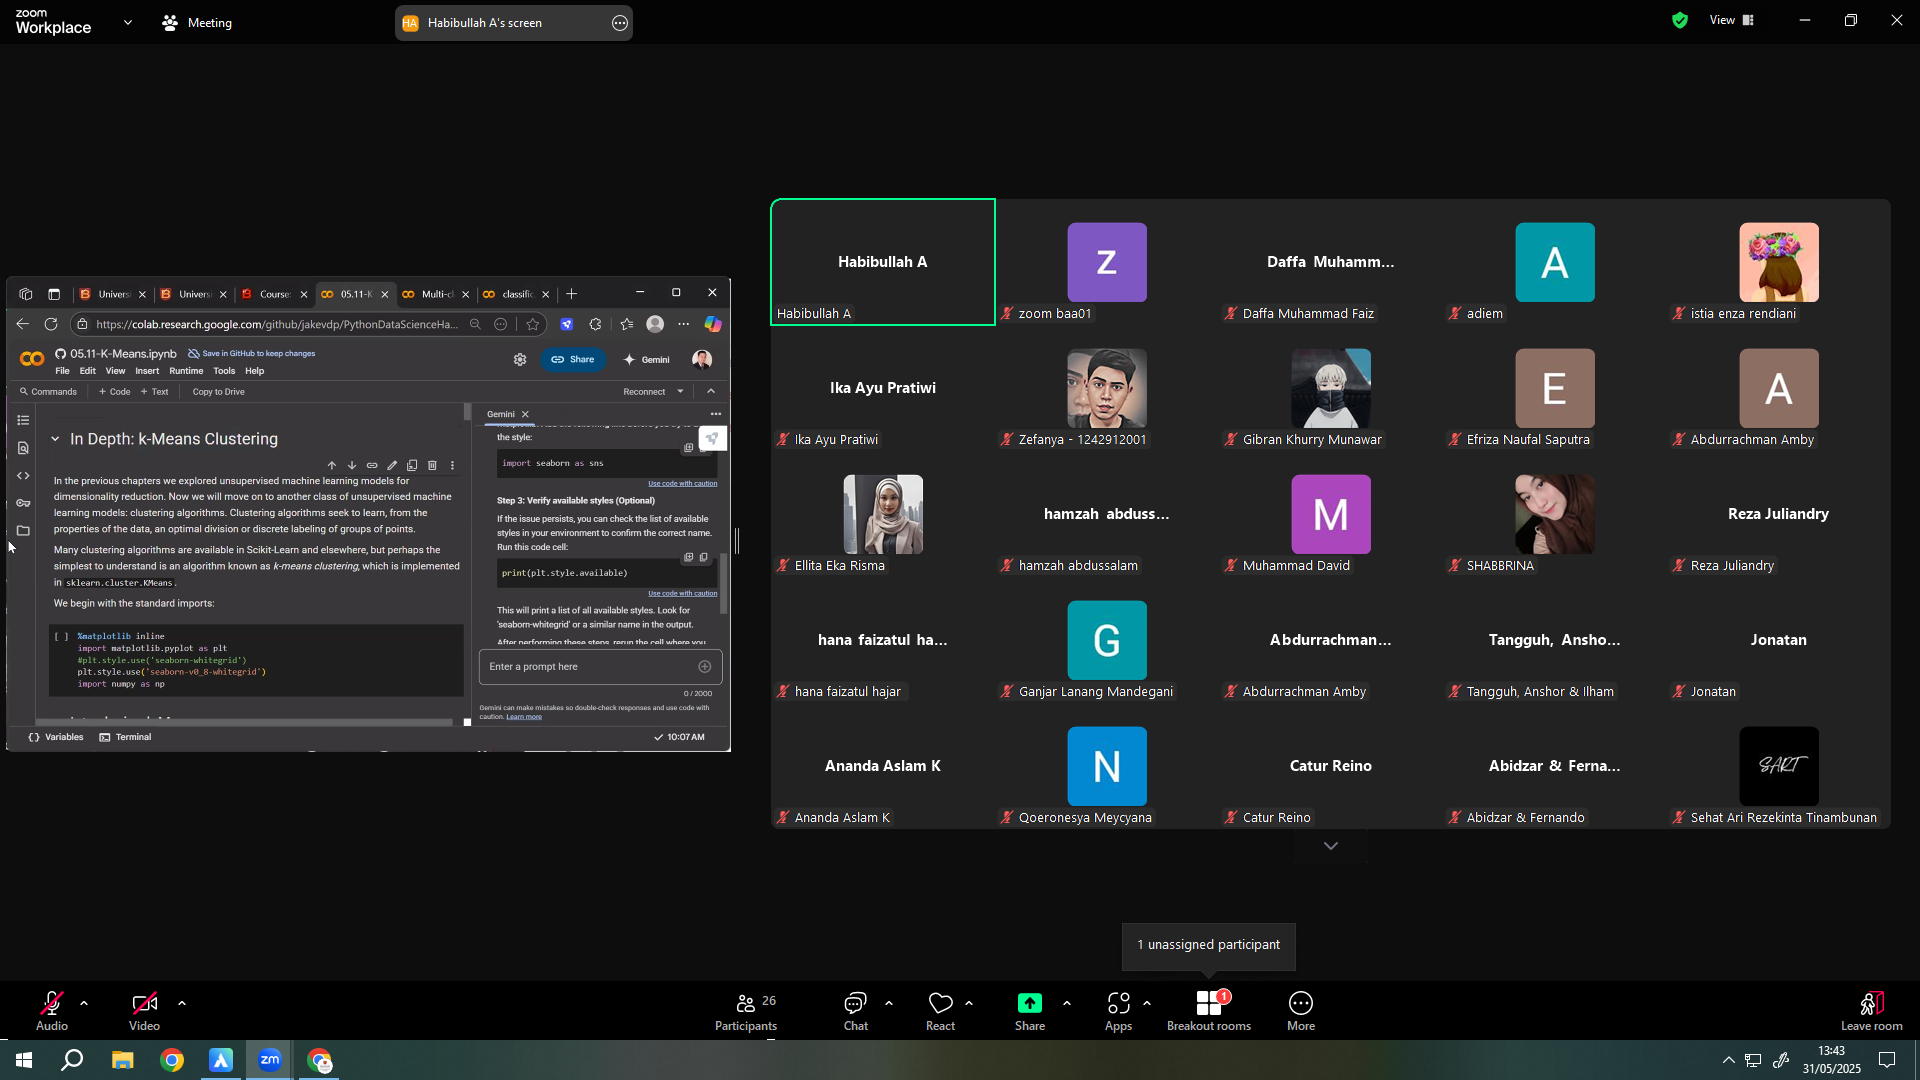The width and height of the screenshot is (1920, 1080).
Task: Open the Colab Runtime menu
Action: (186, 371)
